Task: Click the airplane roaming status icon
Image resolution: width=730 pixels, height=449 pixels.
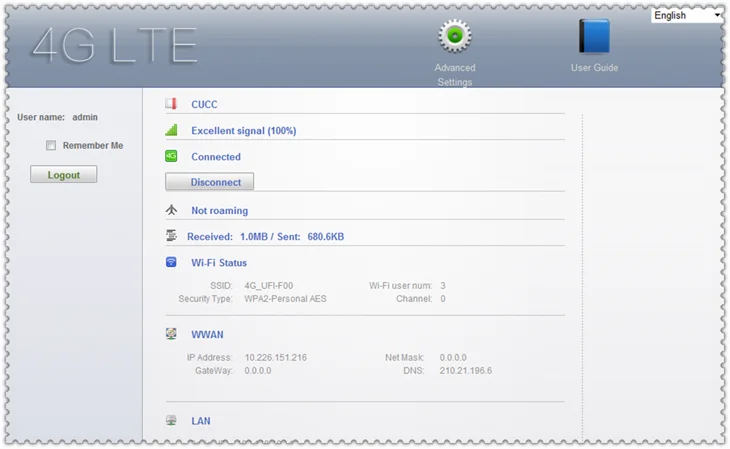Action: point(171,210)
